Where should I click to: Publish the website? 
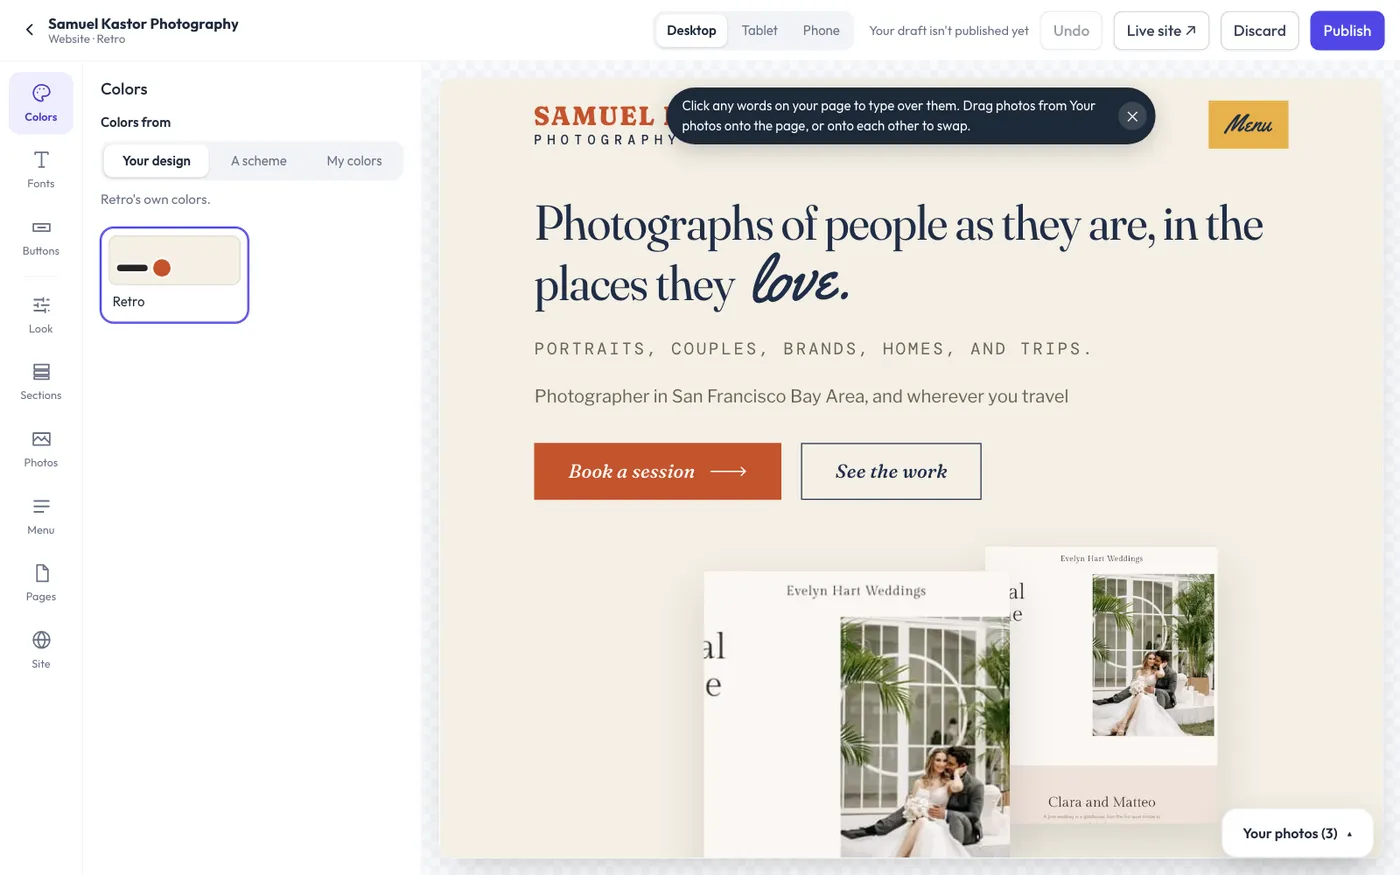[x=1347, y=31]
